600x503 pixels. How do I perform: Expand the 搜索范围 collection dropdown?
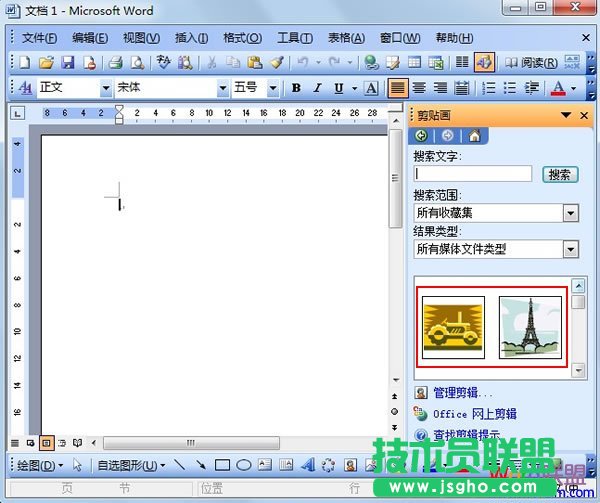pos(570,213)
